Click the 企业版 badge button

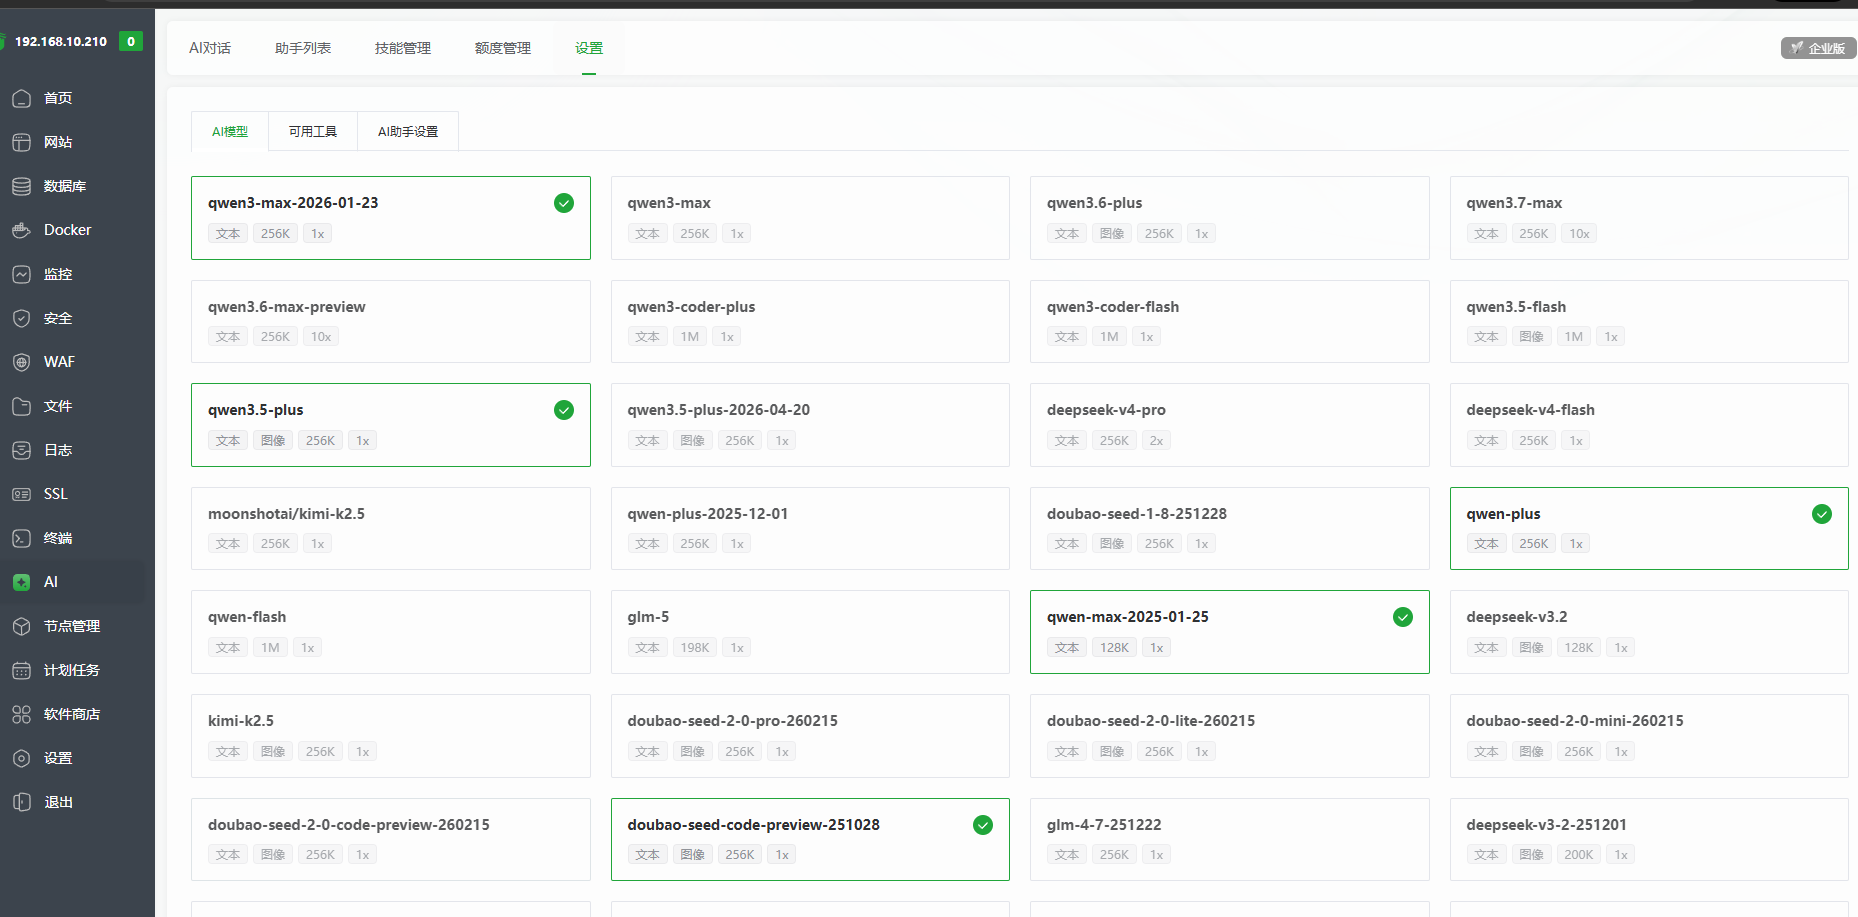coord(1818,48)
